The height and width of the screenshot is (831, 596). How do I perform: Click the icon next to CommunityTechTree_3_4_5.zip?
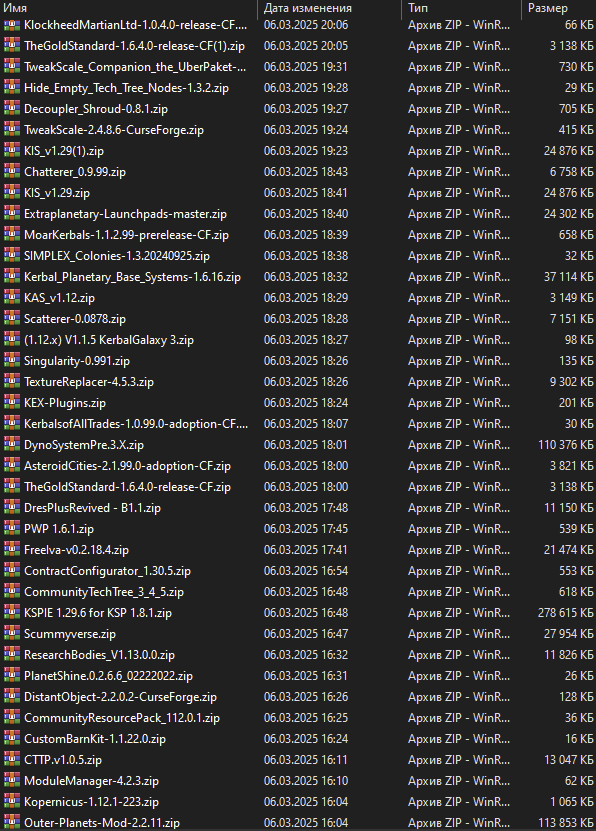coord(12,591)
